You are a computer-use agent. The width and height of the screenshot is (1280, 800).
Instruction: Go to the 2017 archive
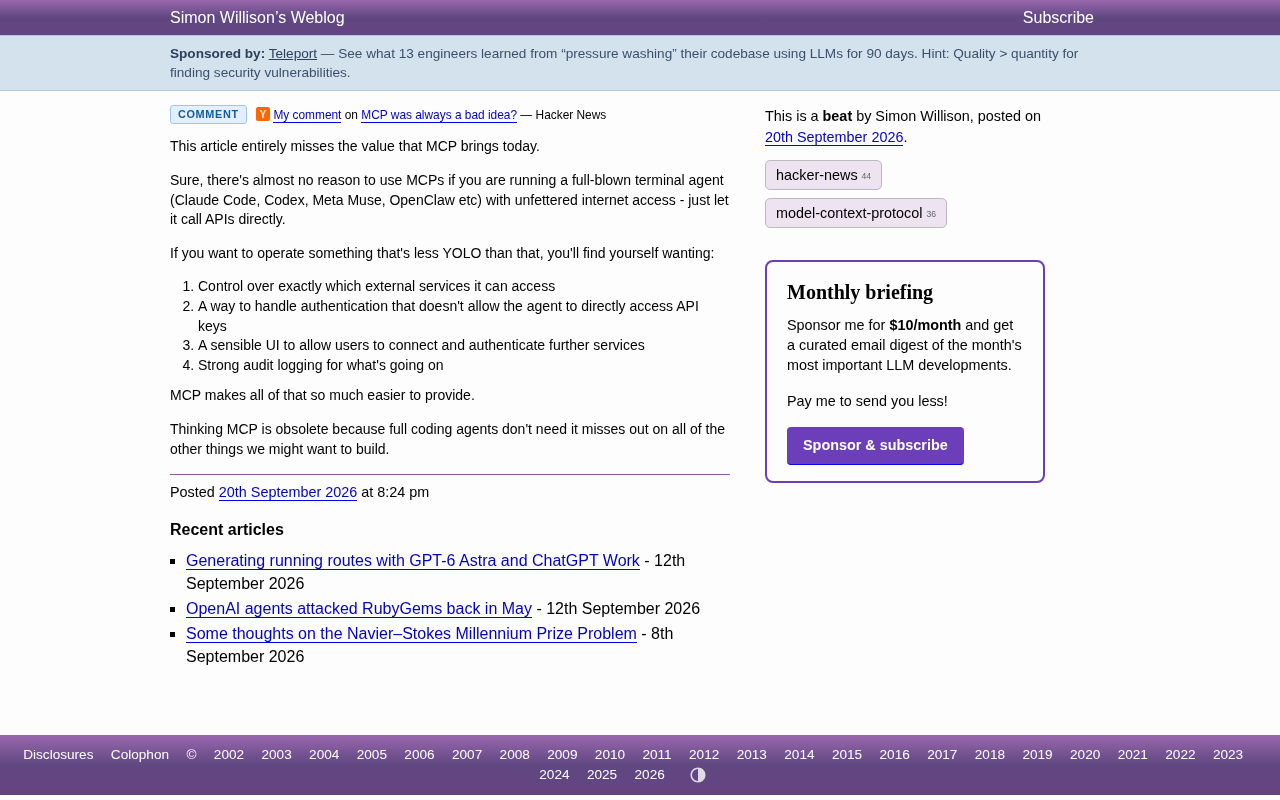pos(942,755)
